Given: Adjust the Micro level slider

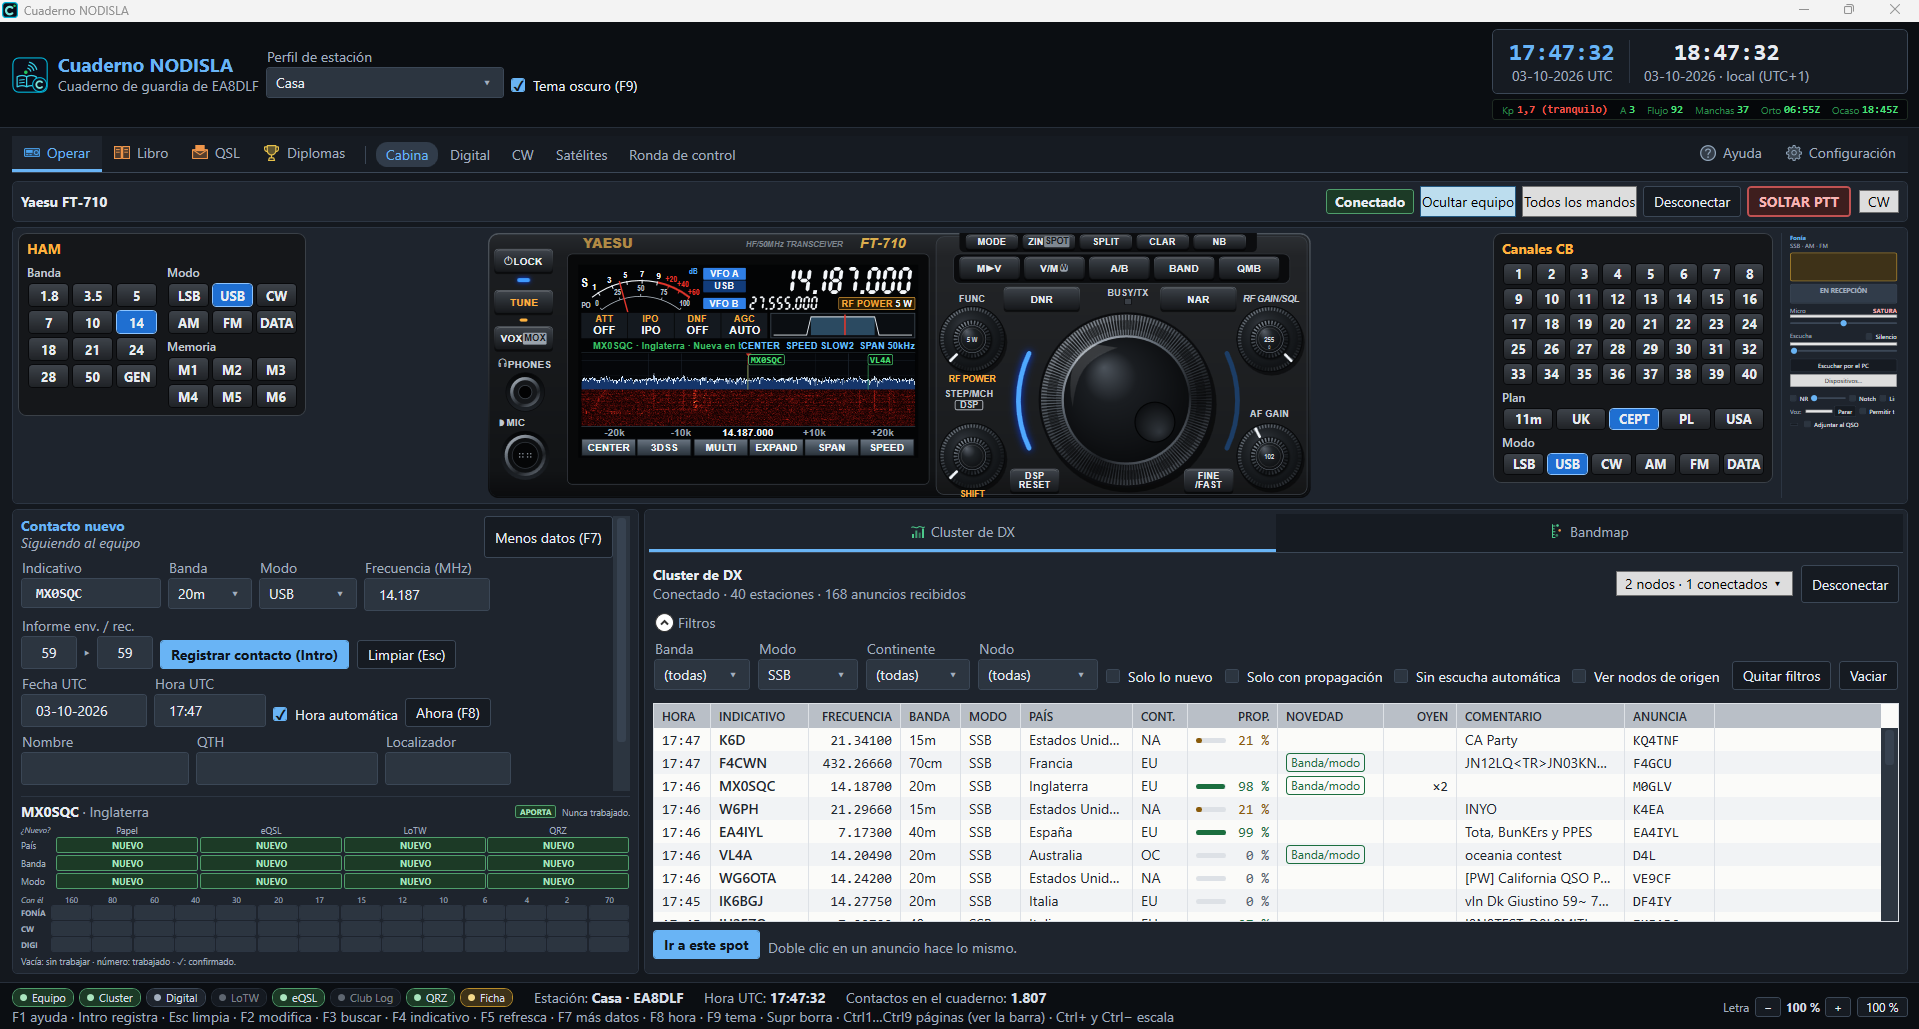Looking at the screenshot, I should point(1843,323).
